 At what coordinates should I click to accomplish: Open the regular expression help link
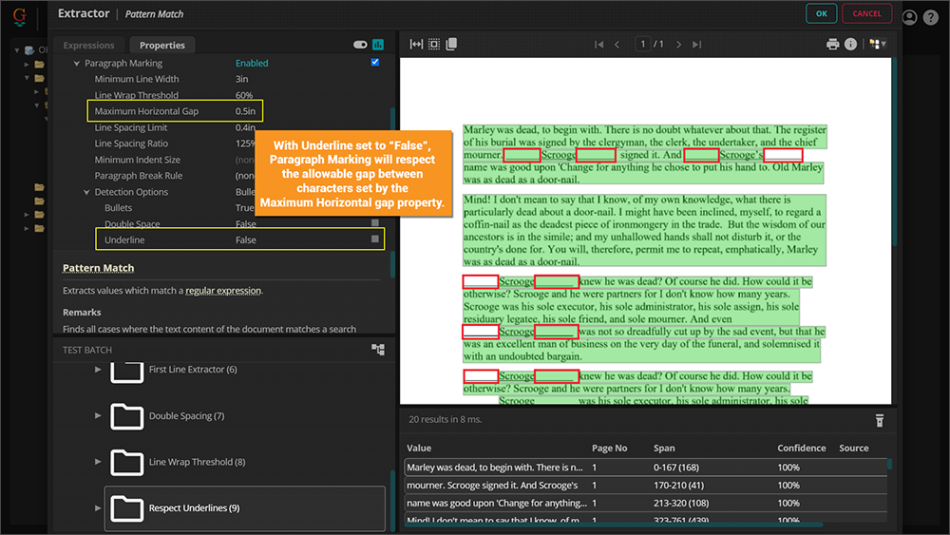[x=223, y=291]
